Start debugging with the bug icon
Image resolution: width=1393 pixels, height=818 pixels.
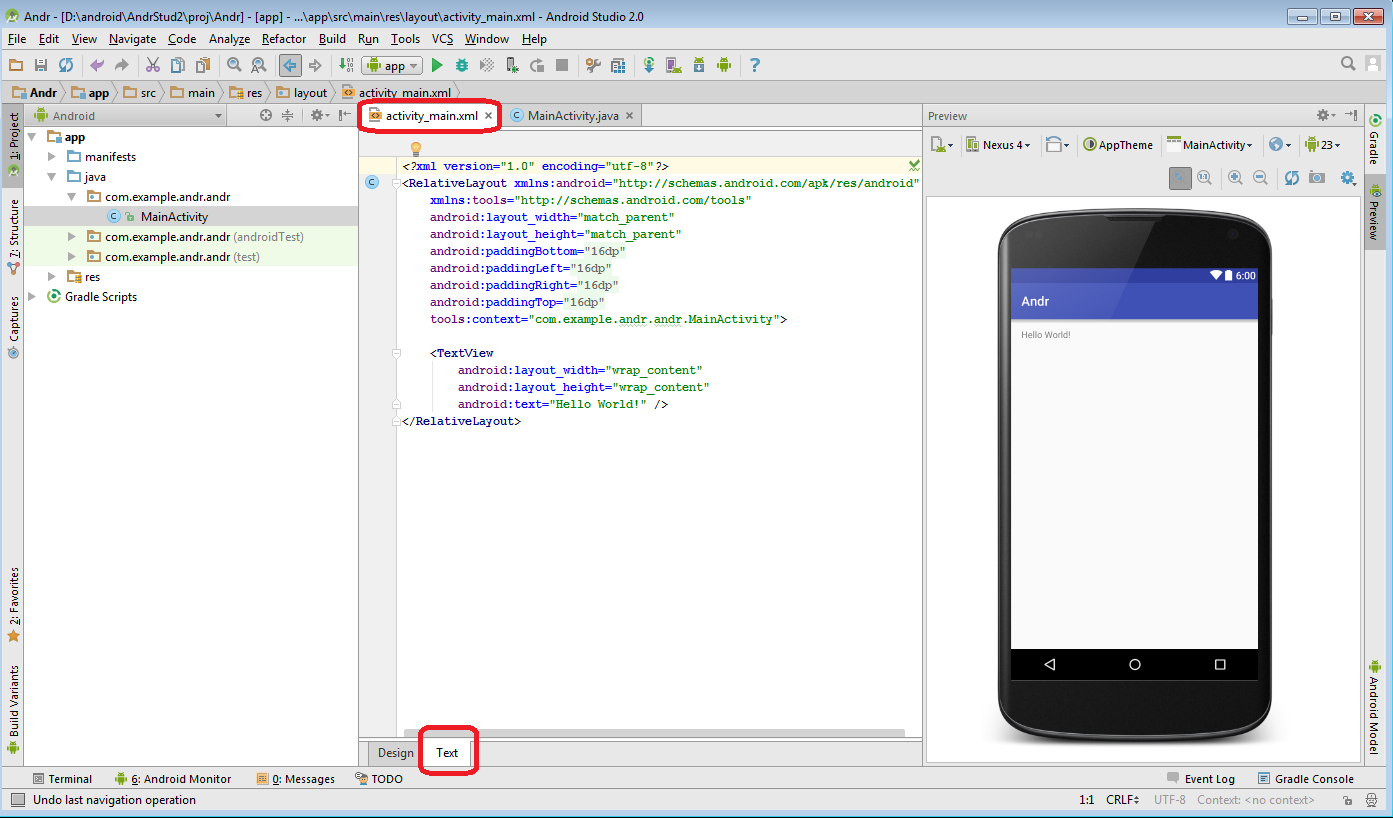tap(462, 65)
